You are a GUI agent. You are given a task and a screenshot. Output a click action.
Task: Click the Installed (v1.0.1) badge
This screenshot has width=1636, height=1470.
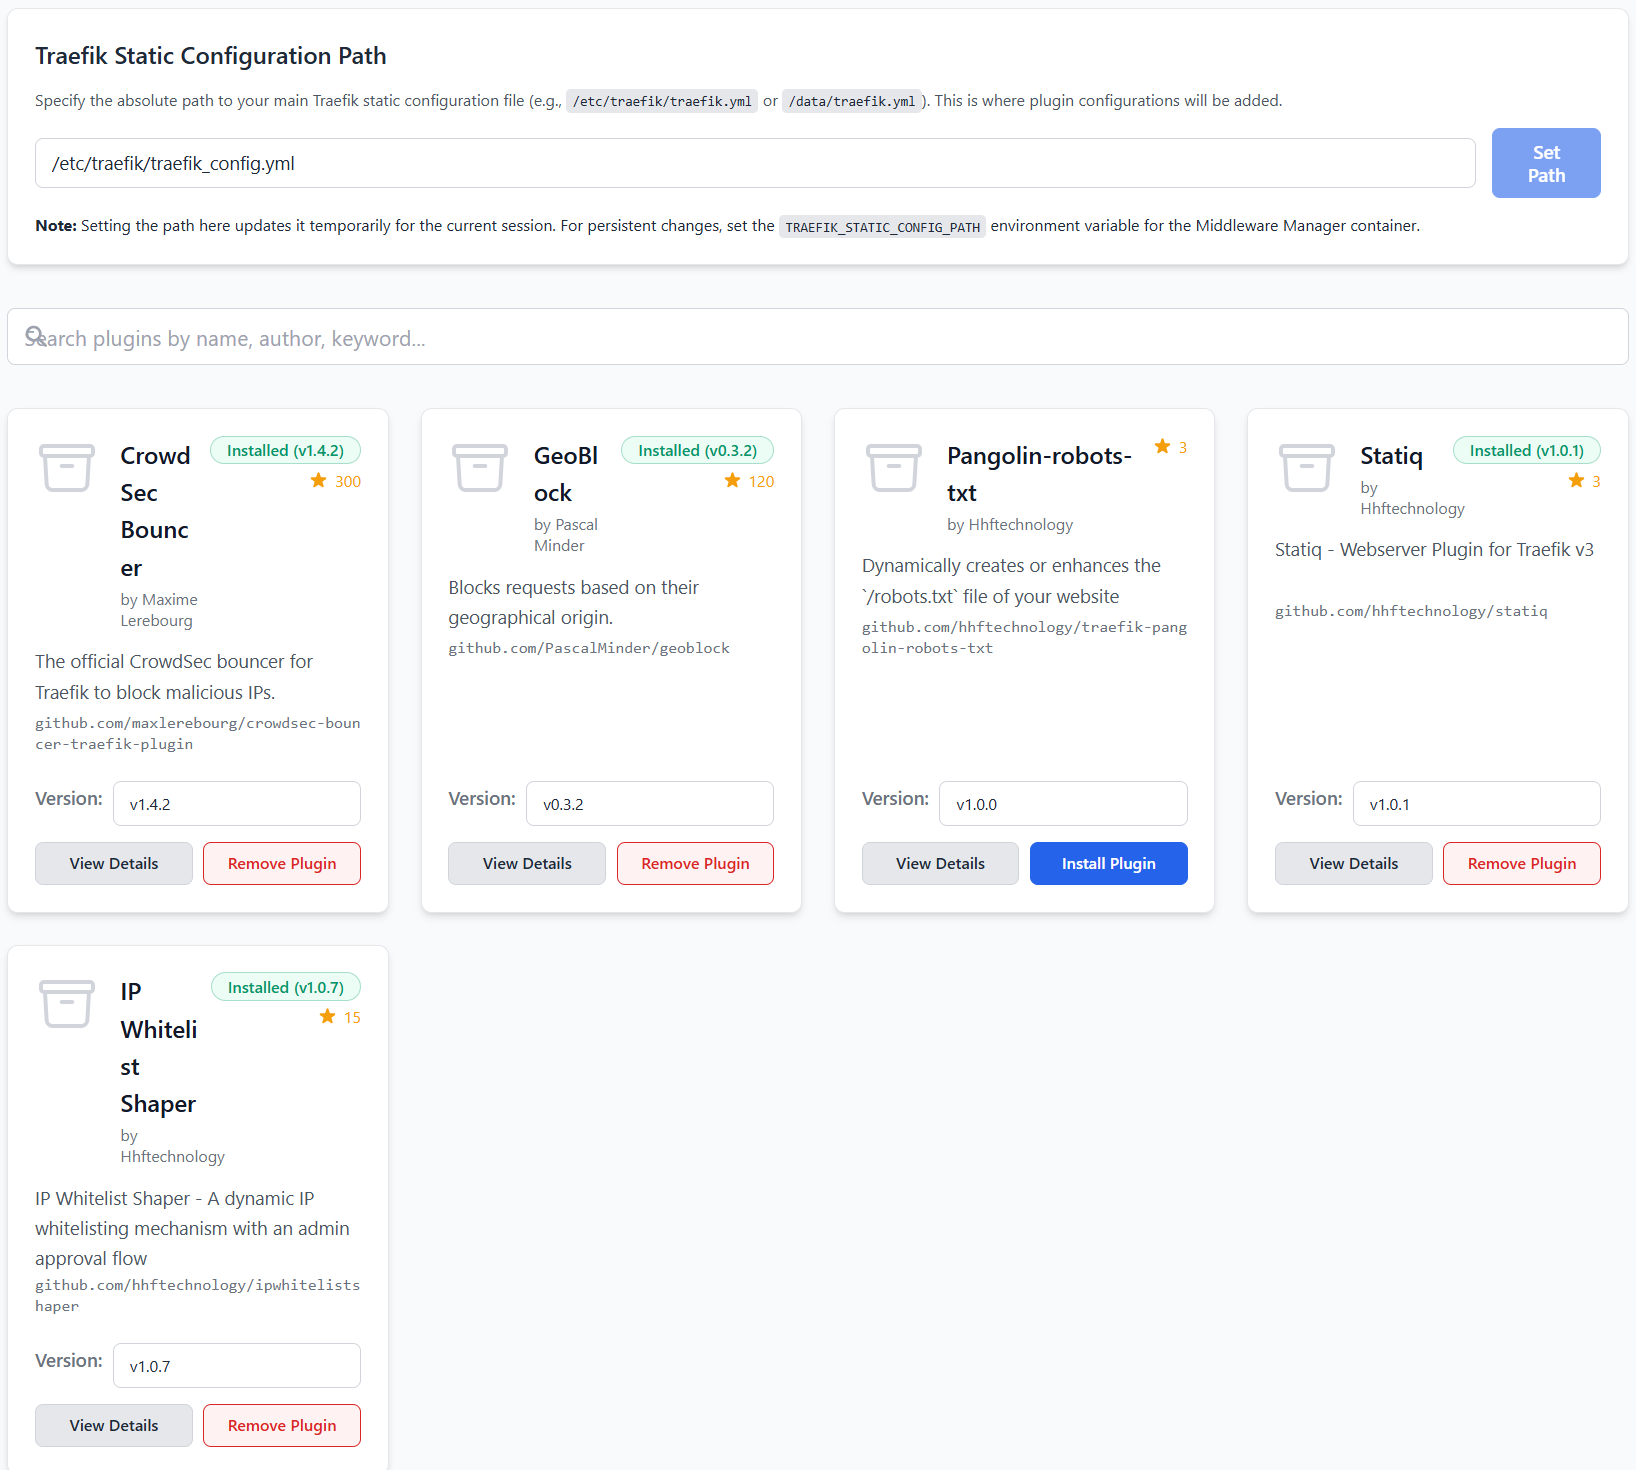click(x=1527, y=451)
